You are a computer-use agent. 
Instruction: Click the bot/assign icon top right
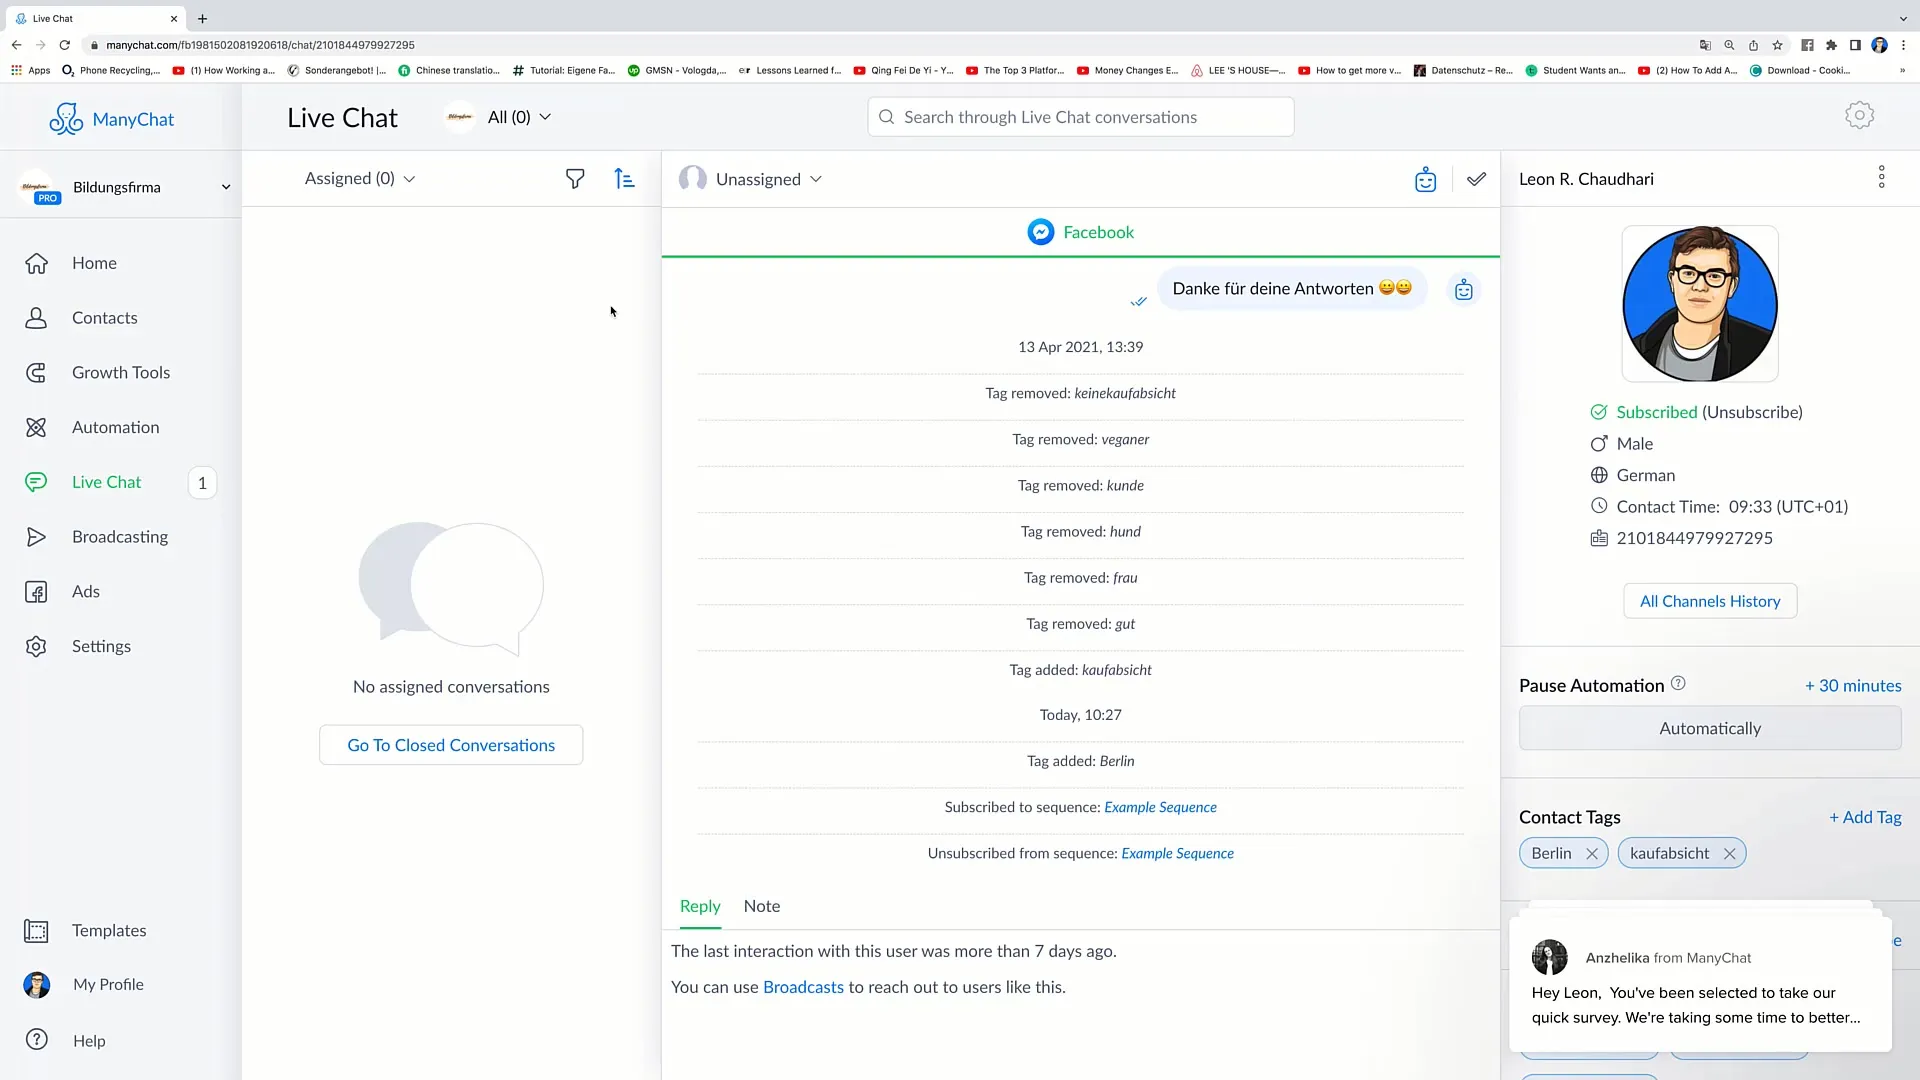(1425, 178)
